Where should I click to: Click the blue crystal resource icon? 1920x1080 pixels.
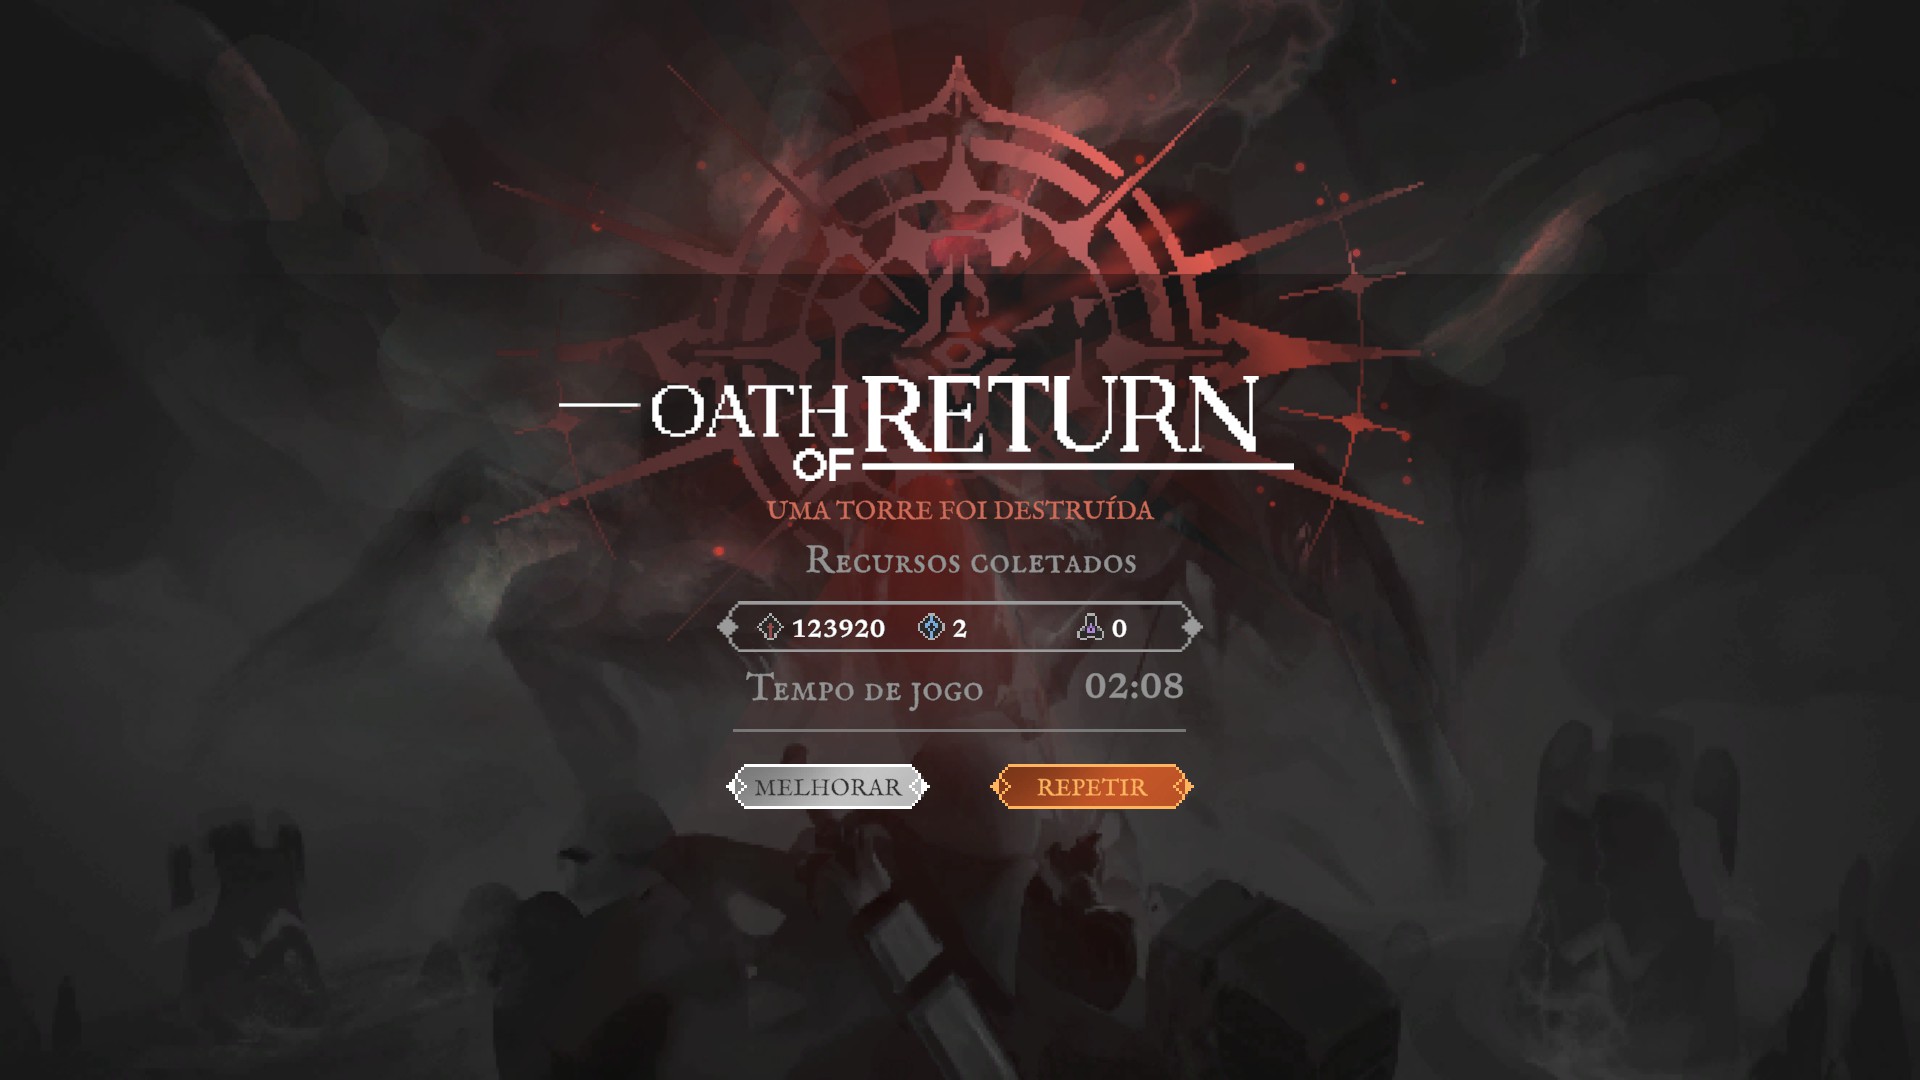931,628
